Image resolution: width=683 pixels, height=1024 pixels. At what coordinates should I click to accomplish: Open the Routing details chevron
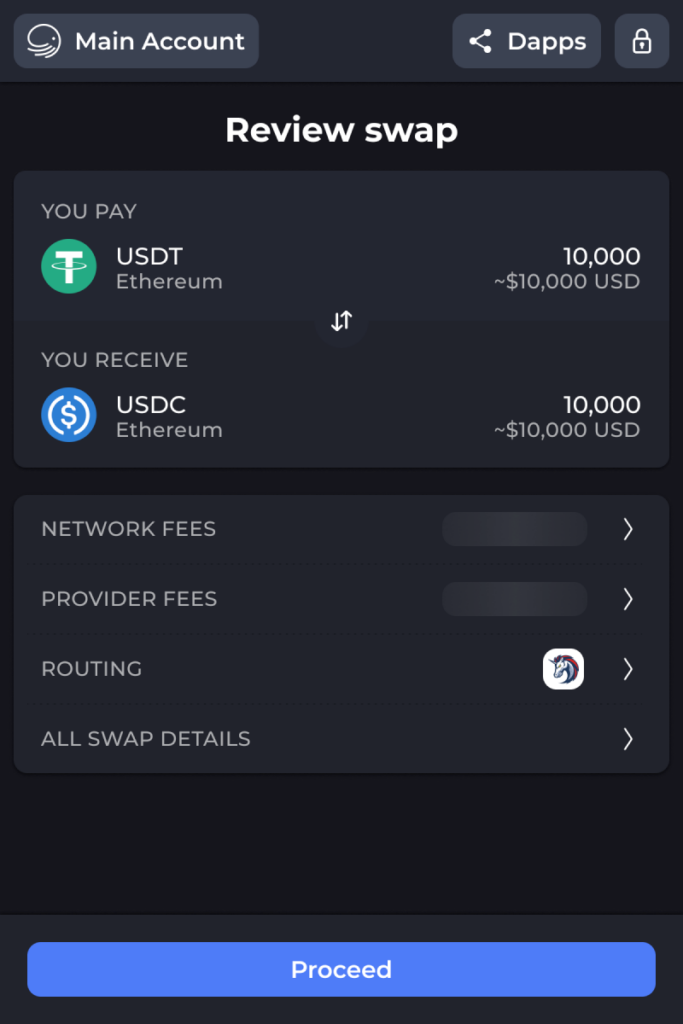628,669
